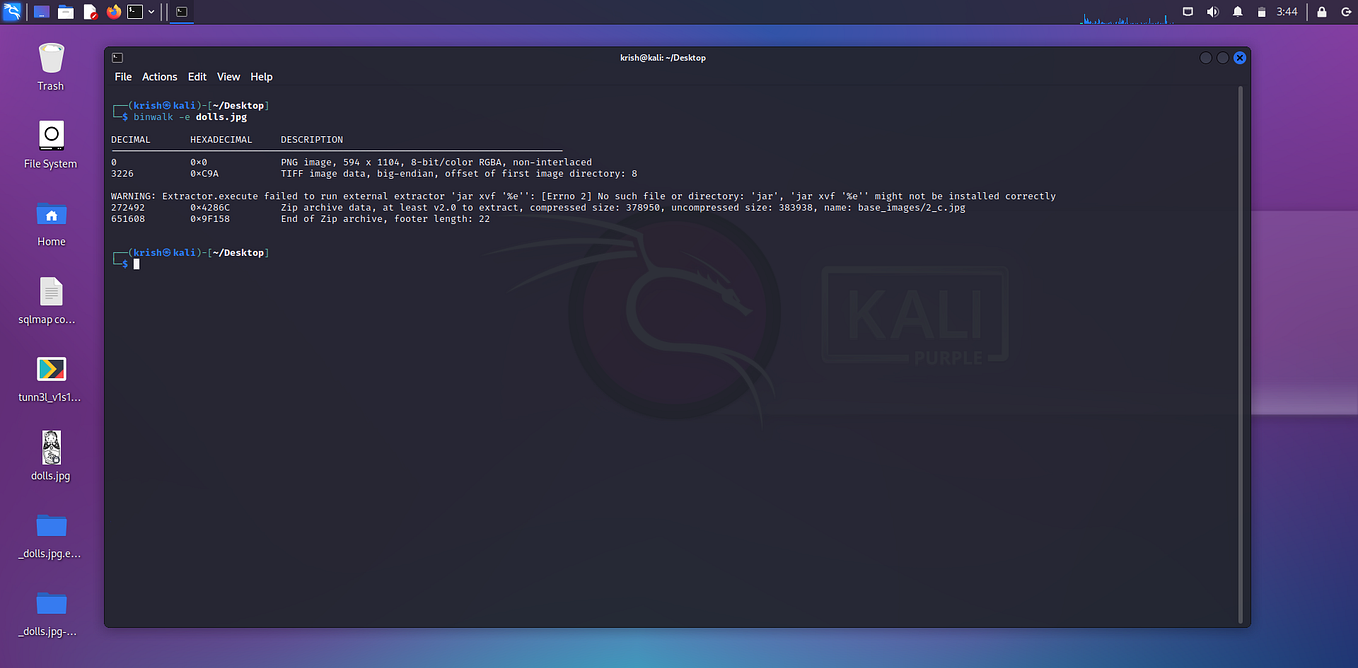Toggle the display tray icon
The height and width of the screenshot is (668, 1358).
click(x=1187, y=11)
